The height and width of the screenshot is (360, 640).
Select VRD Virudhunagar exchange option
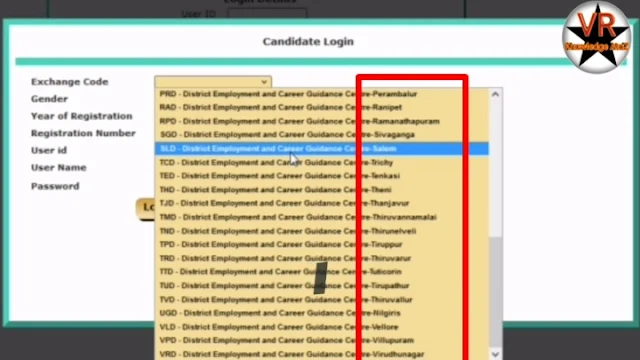click(322, 354)
